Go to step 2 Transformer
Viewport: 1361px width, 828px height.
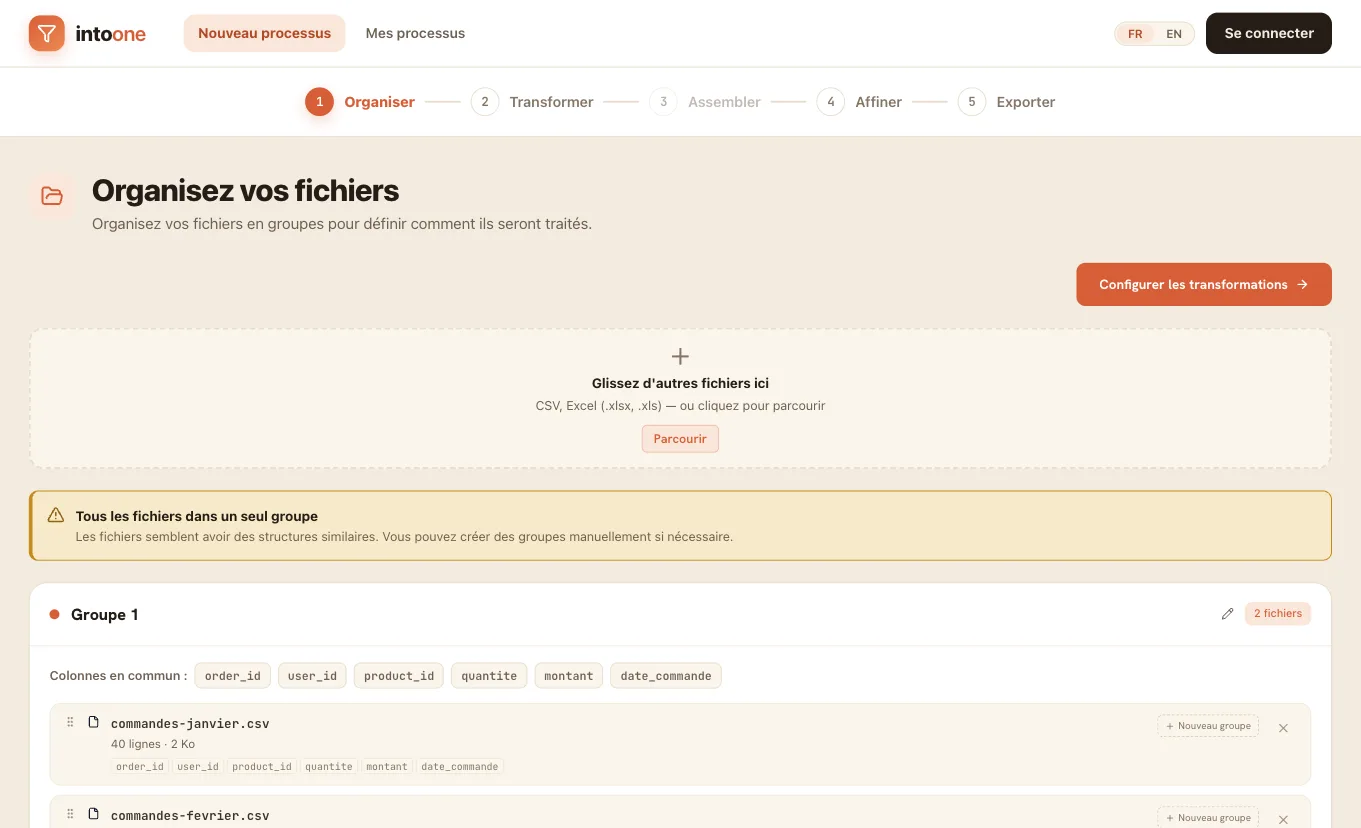532,102
